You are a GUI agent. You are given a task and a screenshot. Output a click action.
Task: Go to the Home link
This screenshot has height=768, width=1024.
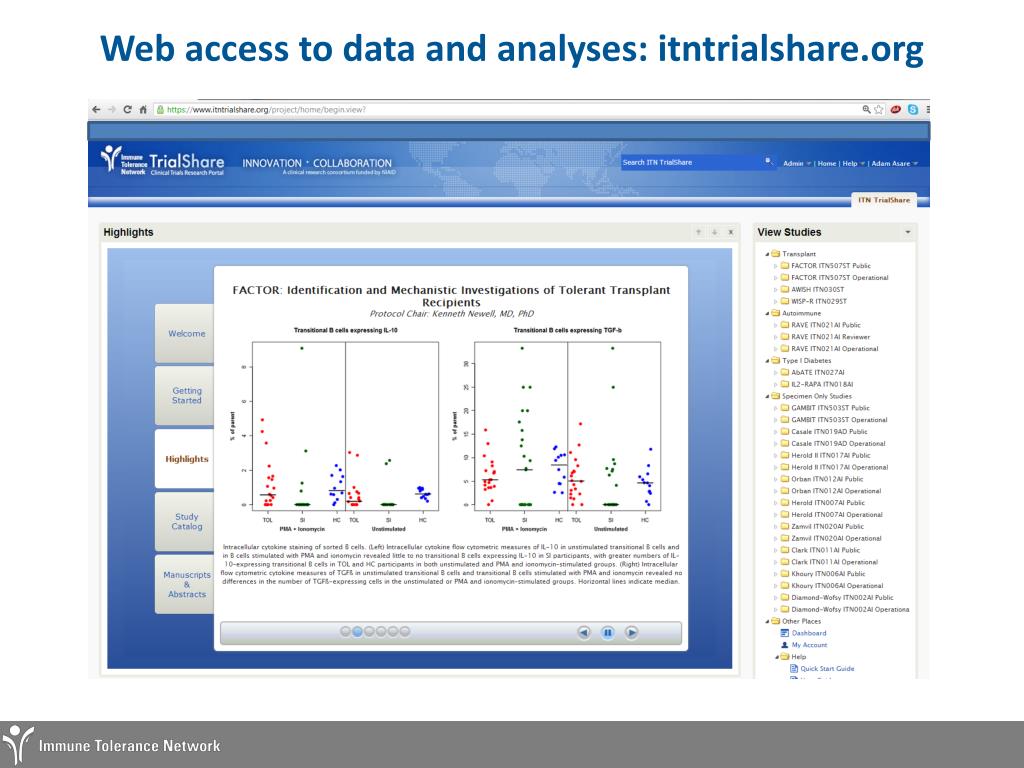[827, 163]
